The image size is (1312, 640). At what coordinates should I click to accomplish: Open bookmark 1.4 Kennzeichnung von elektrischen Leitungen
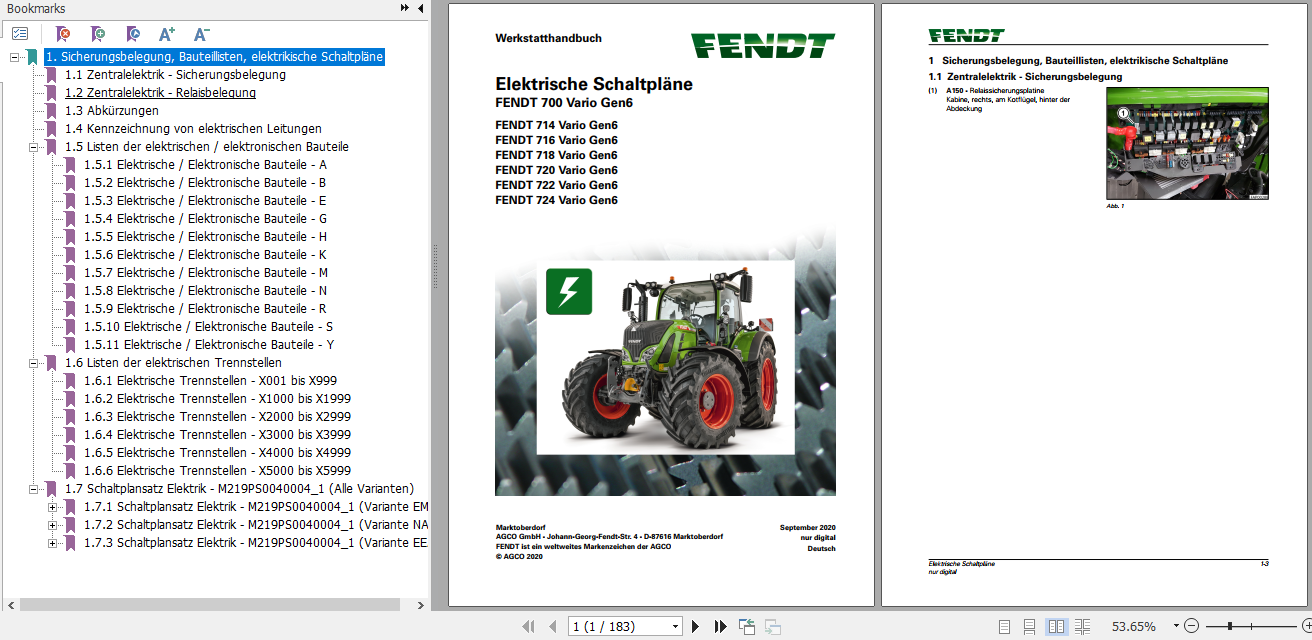193,129
